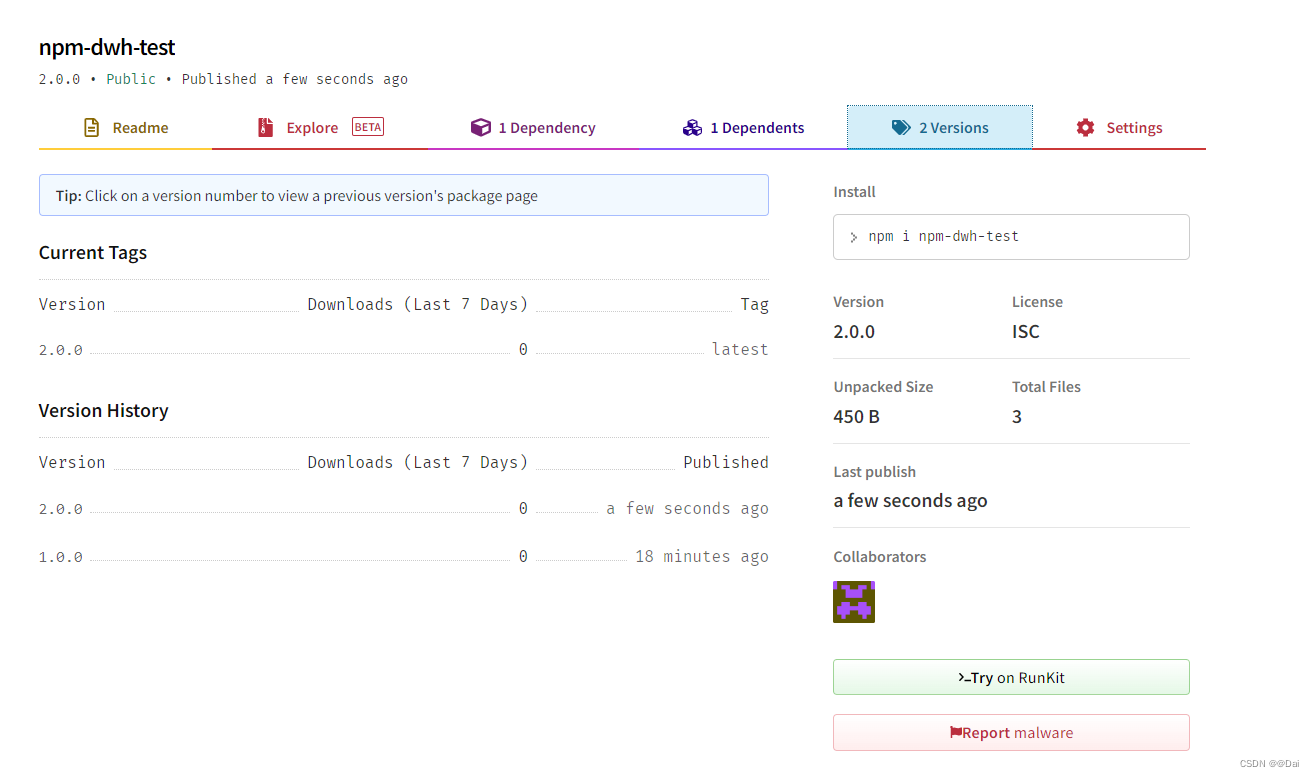Click the Explore zip file icon

point(265,128)
